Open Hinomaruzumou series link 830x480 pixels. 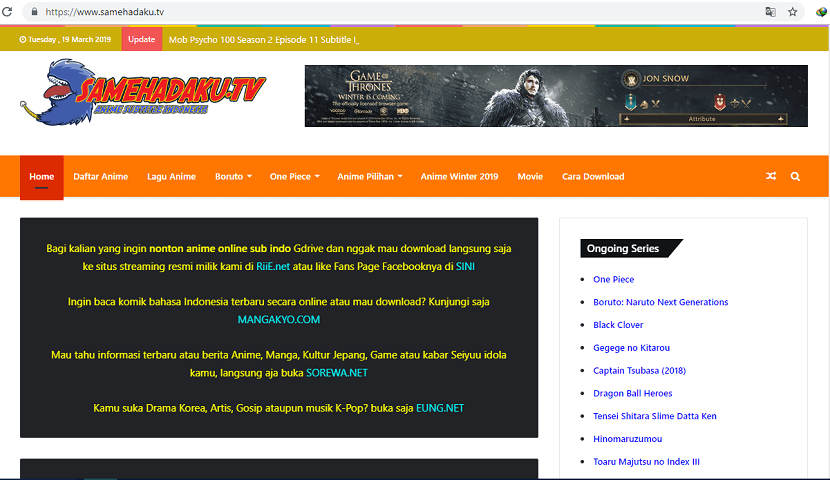[x=627, y=439]
